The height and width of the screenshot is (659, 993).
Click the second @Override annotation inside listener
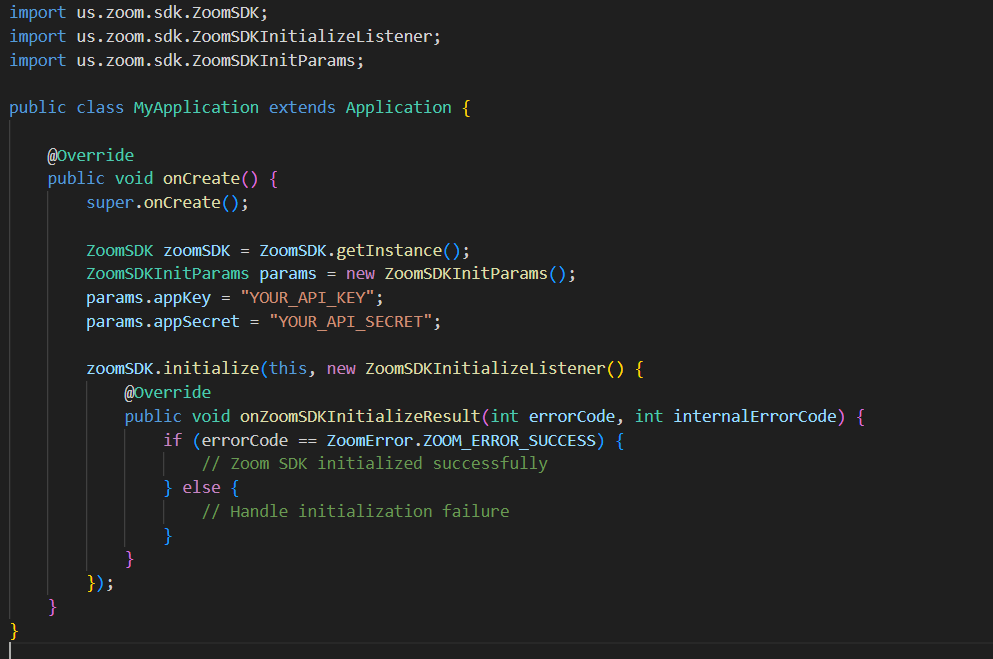point(167,393)
